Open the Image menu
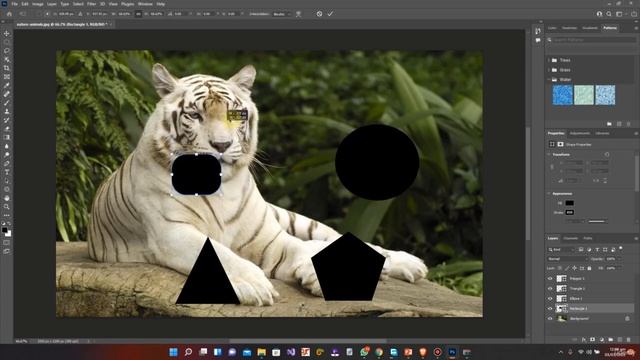640x360 pixels. click(38, 4)
